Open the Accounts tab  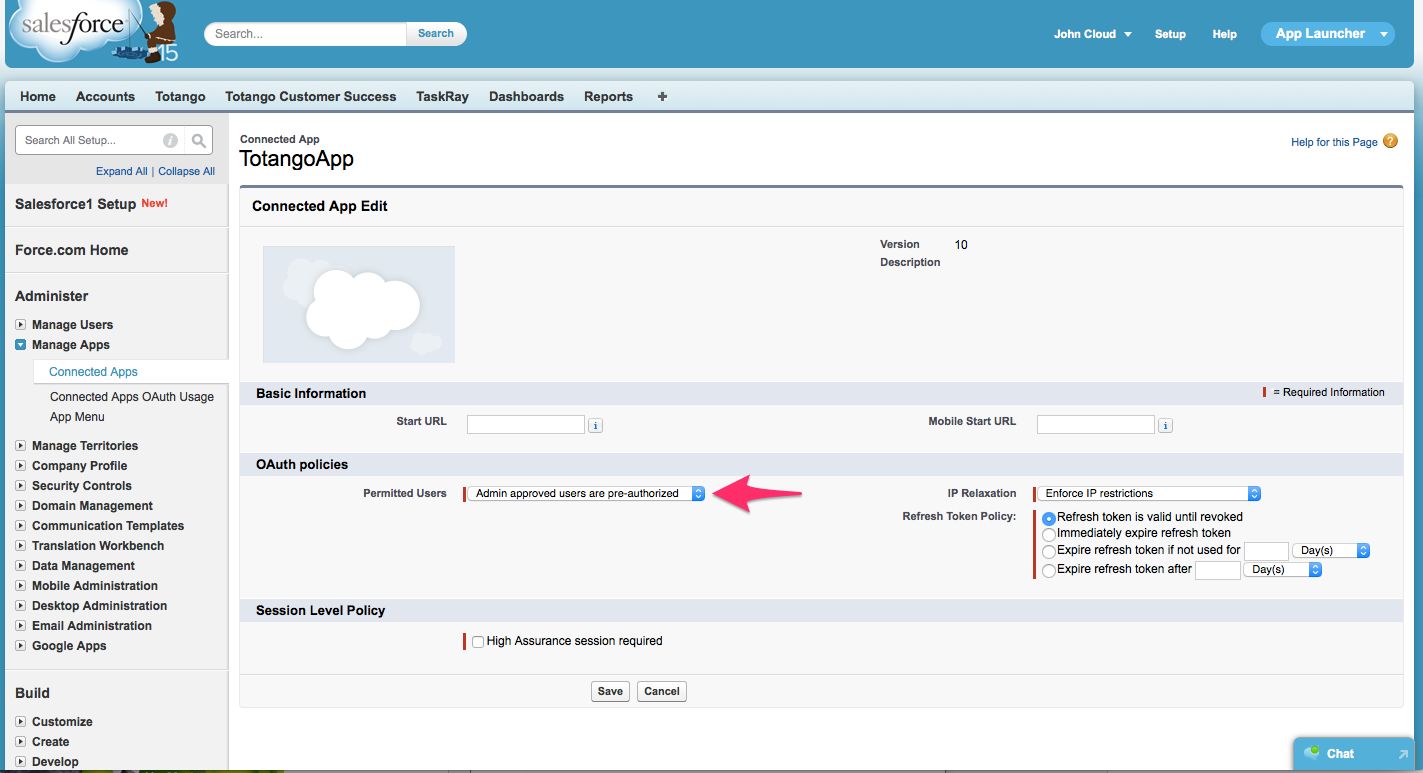point(105,97)
